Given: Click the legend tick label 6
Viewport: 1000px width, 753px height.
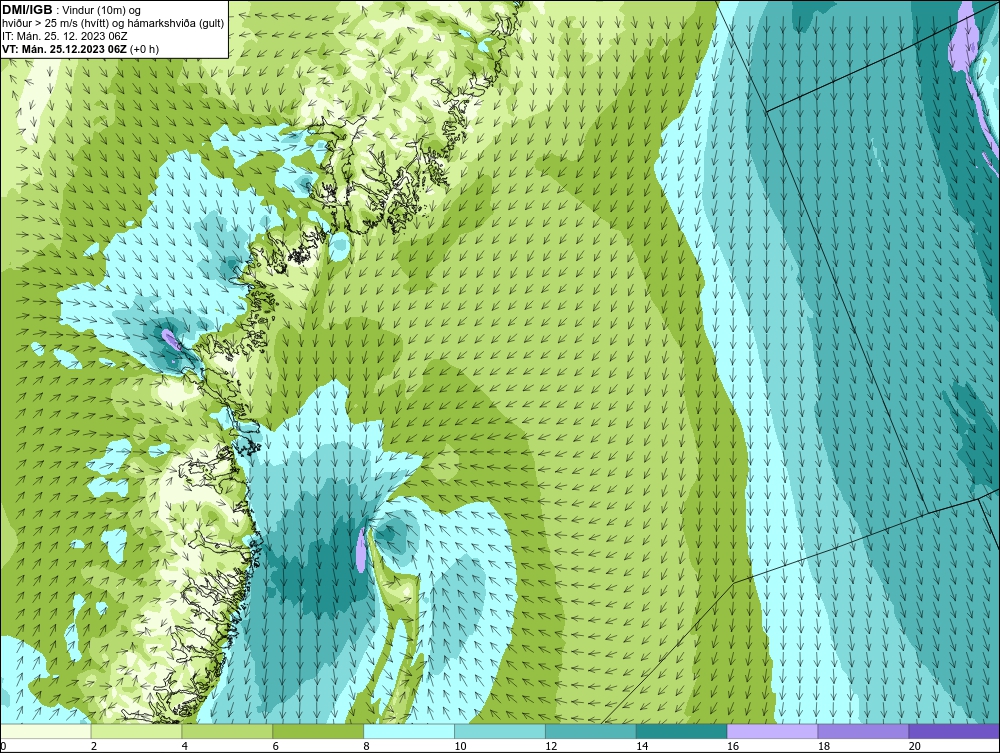Looking at the screenshot, I should 276,746.
